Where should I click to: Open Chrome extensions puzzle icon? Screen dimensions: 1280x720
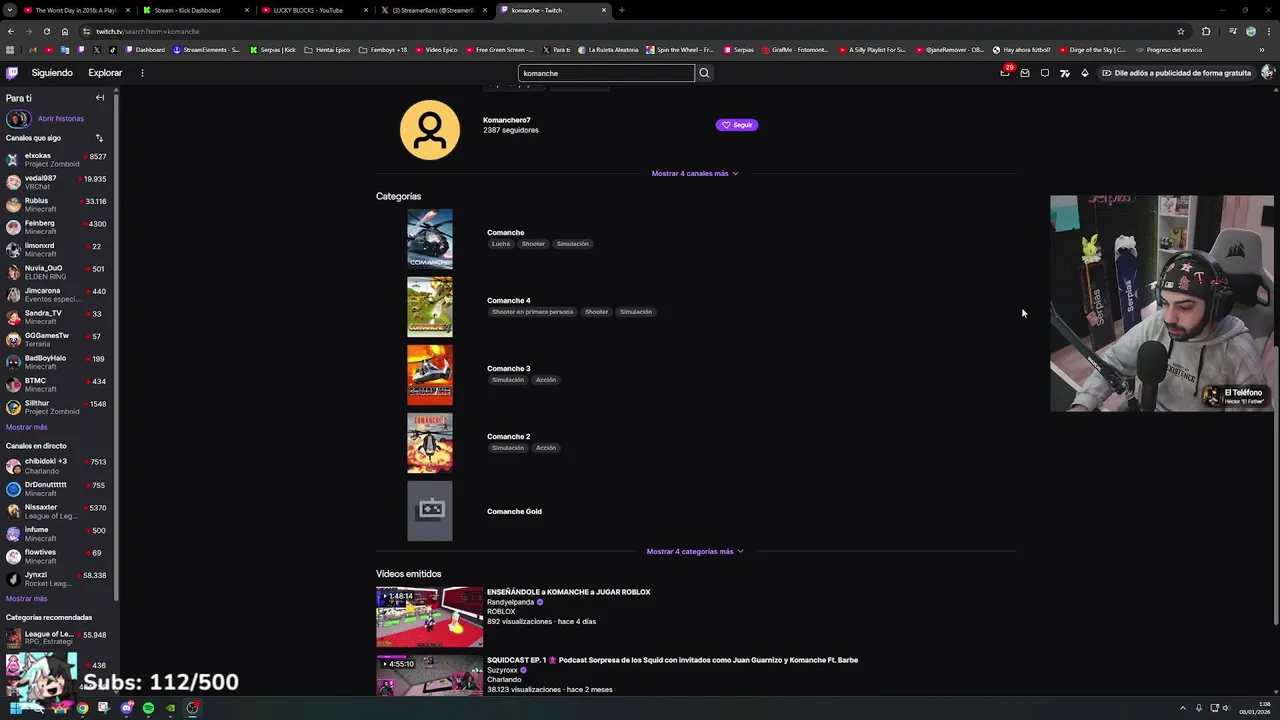1206,31
